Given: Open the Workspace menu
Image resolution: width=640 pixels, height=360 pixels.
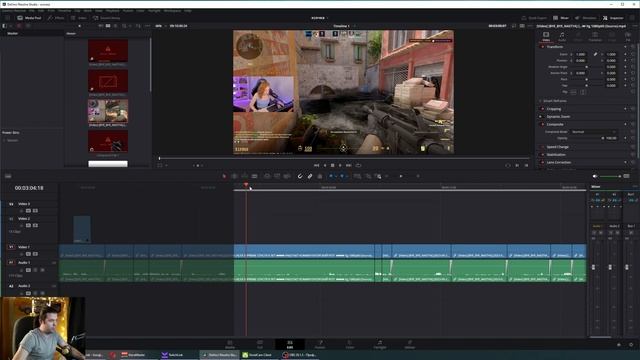Looking at the screenshot, I should (x=172, y=11).
